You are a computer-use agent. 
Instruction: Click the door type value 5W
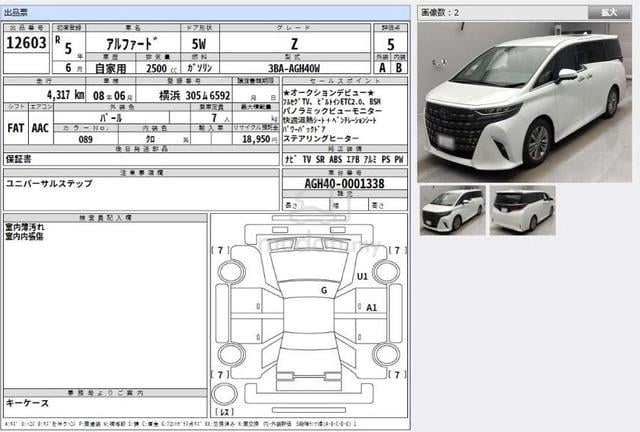tap(199, 43)
